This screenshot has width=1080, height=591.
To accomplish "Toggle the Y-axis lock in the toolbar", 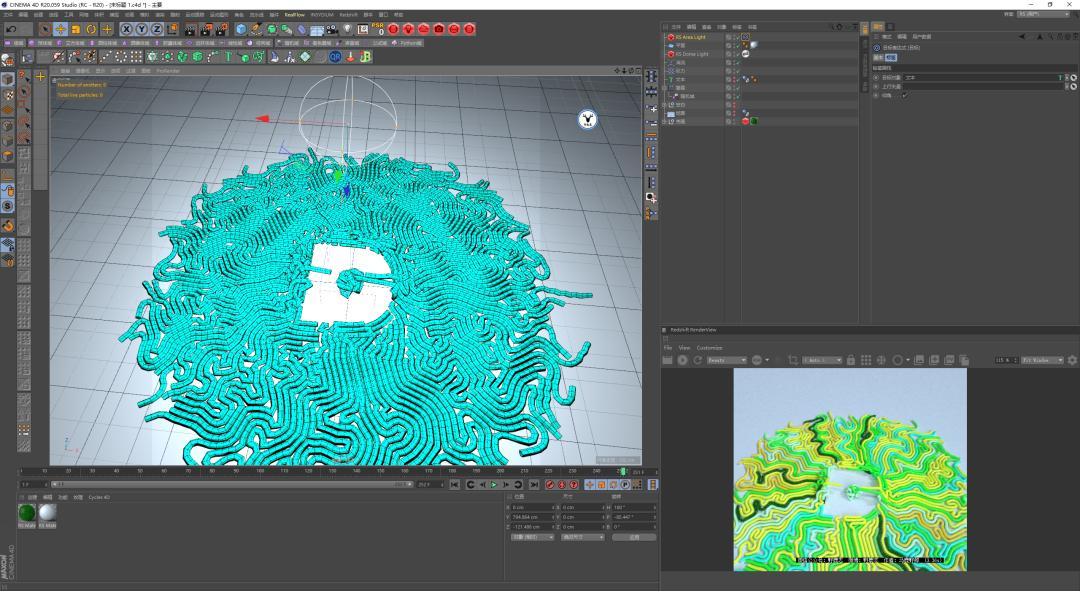I will click(139, 30).
